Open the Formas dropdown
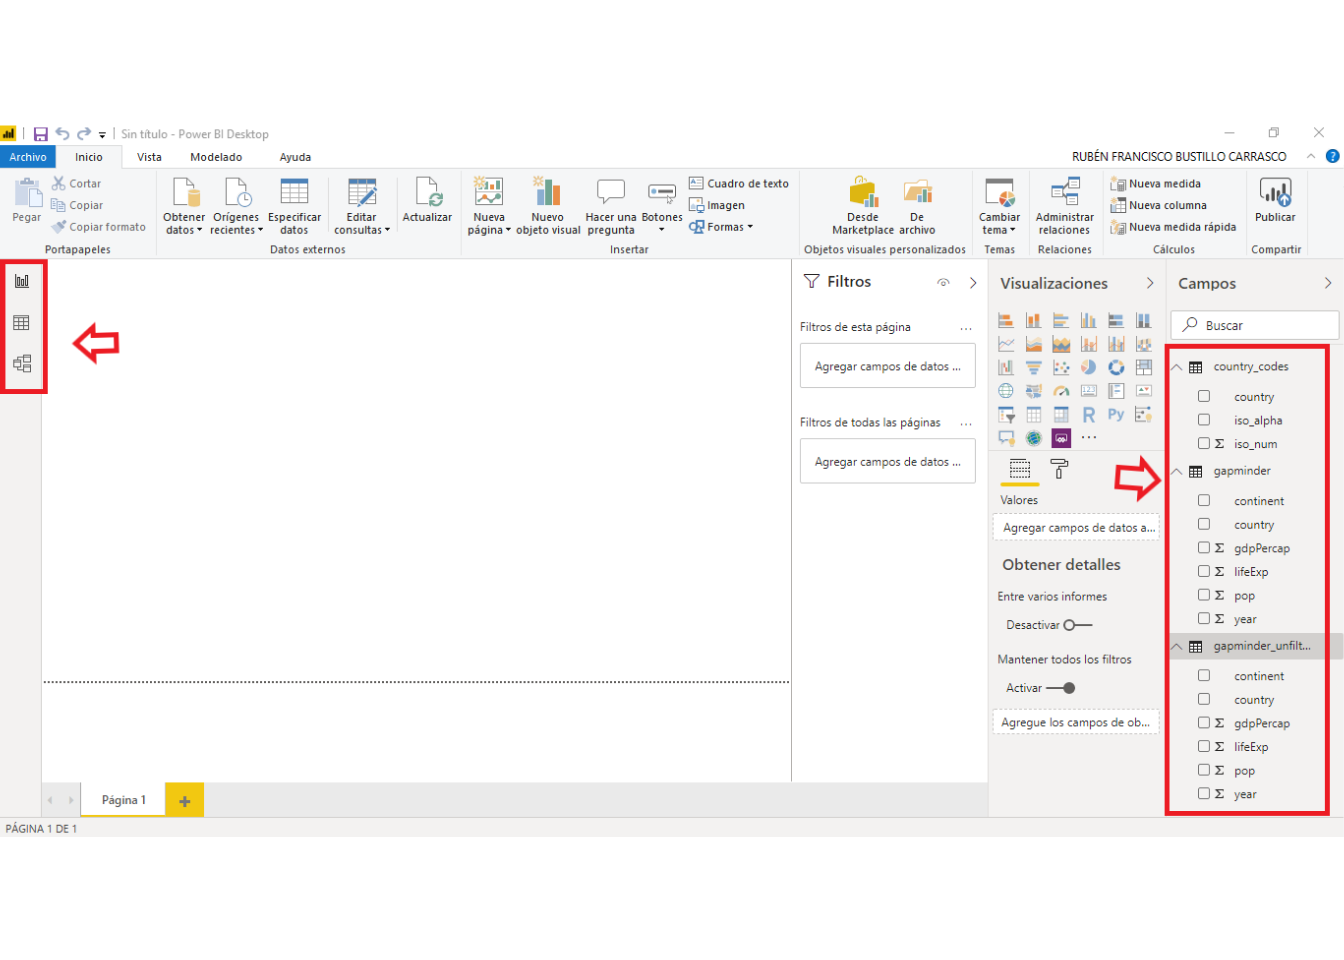 (x=721, y=227)
